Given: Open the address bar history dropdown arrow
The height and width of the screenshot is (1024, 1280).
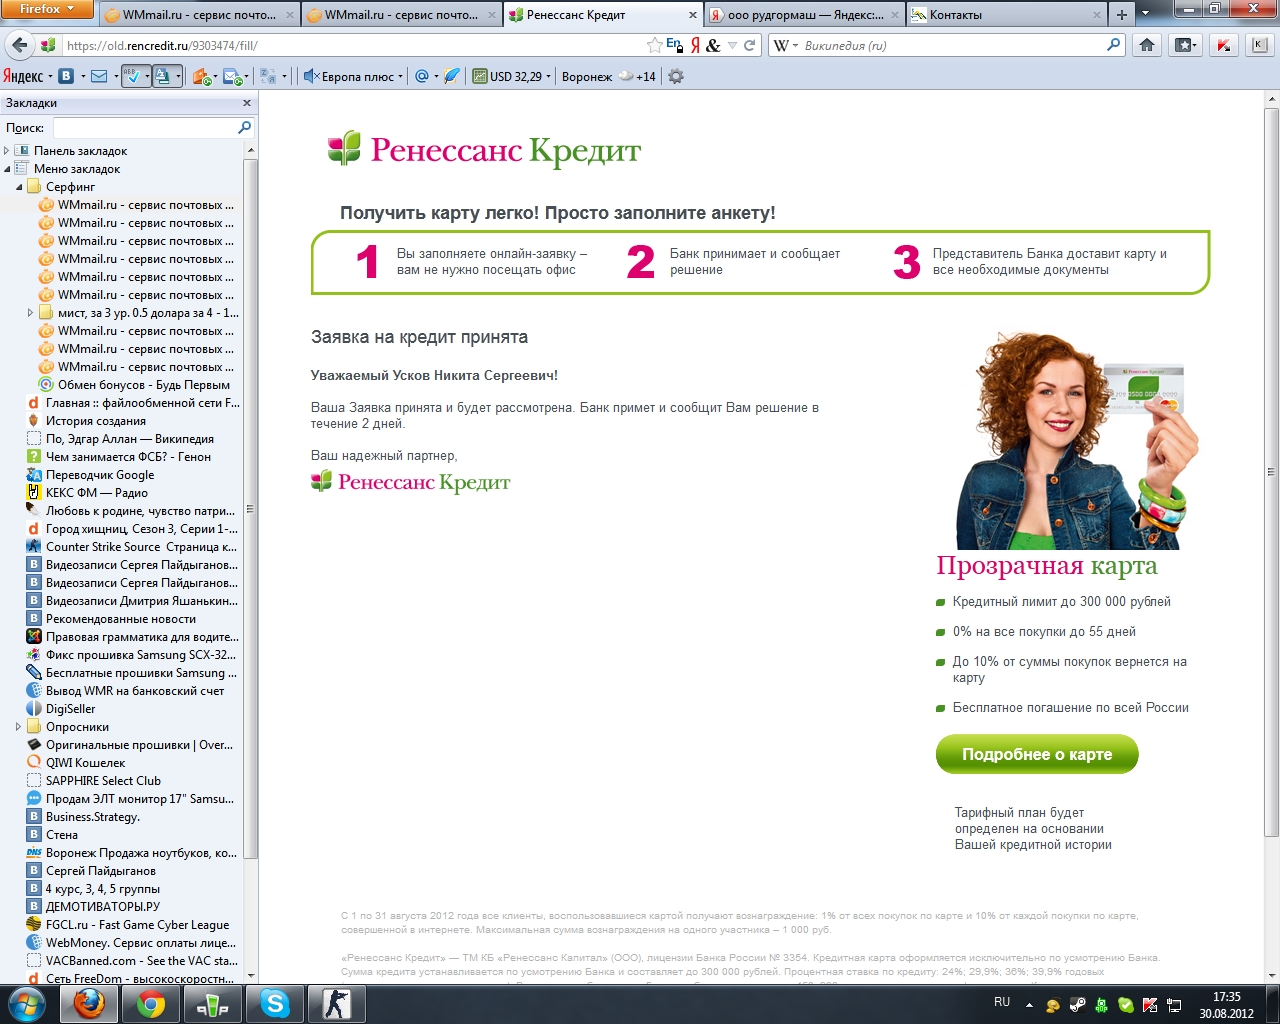Looking at the screenshot, I should point(732,45).
